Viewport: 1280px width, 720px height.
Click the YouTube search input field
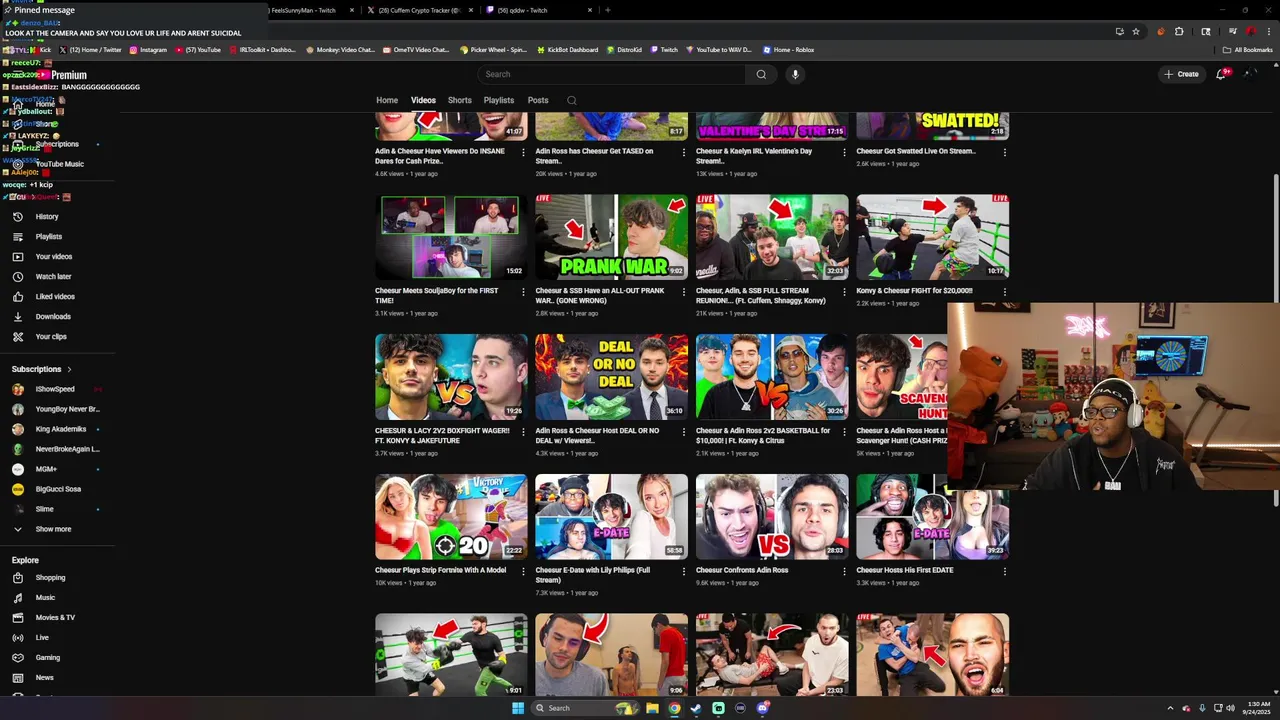click(x=612, y=74)
